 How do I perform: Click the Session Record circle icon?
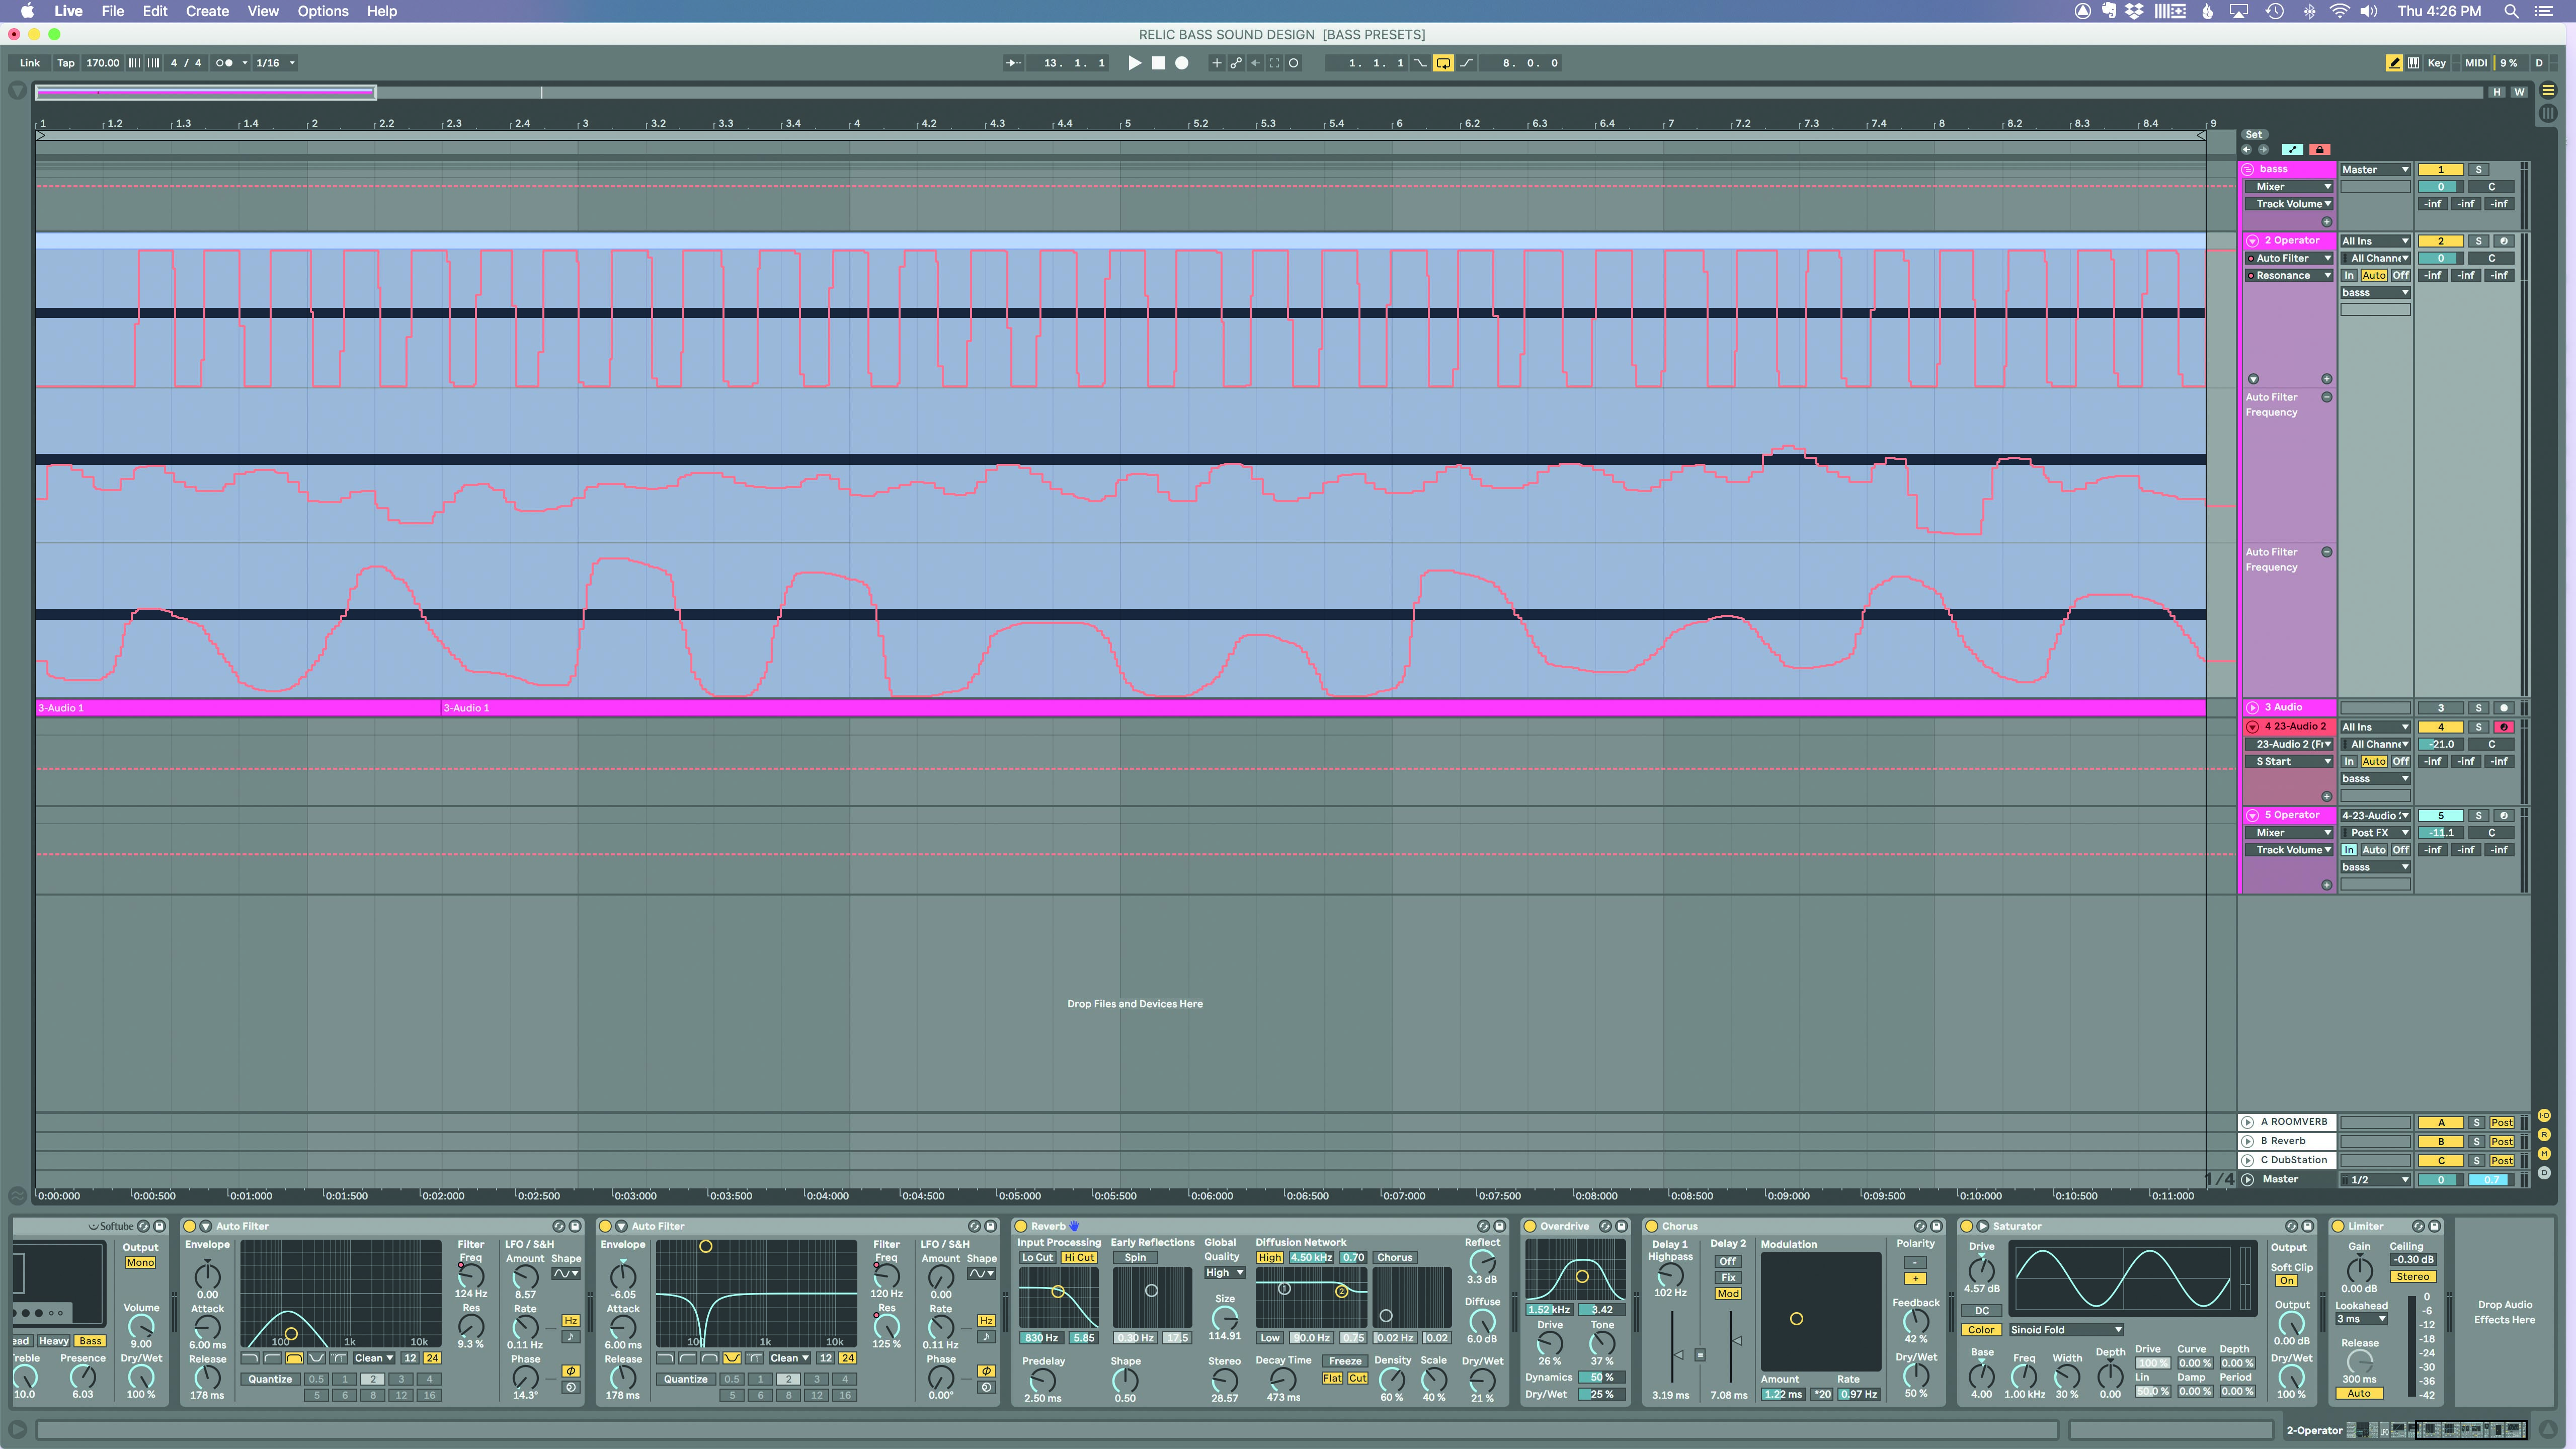pyautogui.click(x=1294, y=63)
